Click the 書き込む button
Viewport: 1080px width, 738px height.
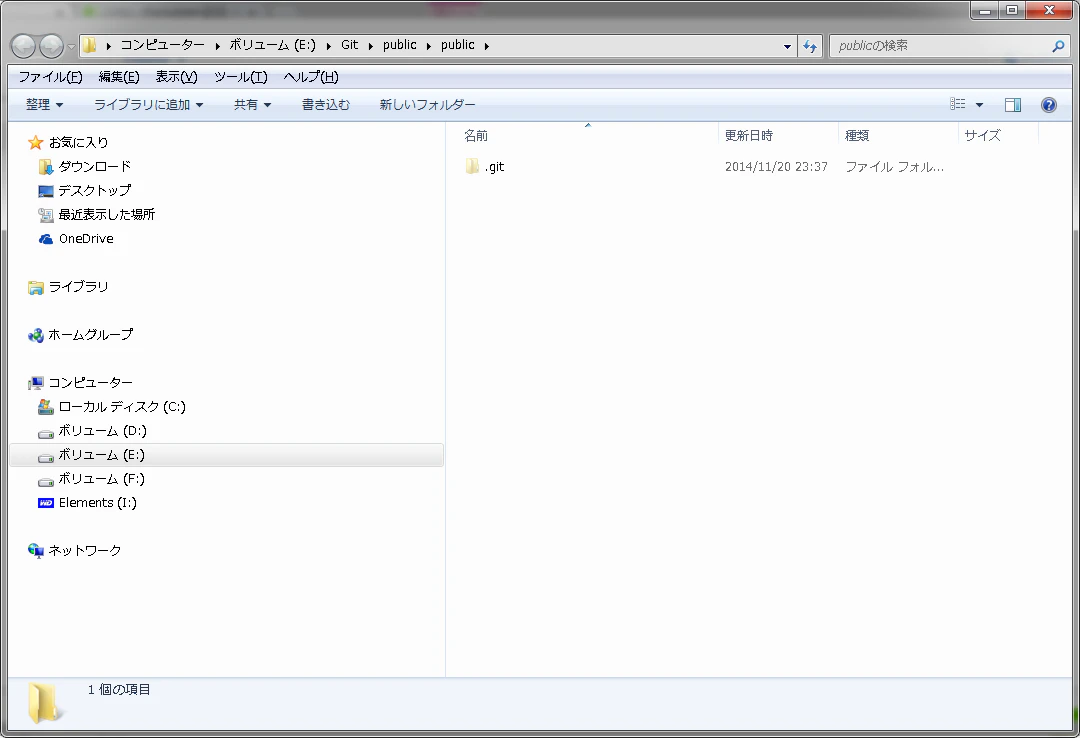tap(326, 105)
